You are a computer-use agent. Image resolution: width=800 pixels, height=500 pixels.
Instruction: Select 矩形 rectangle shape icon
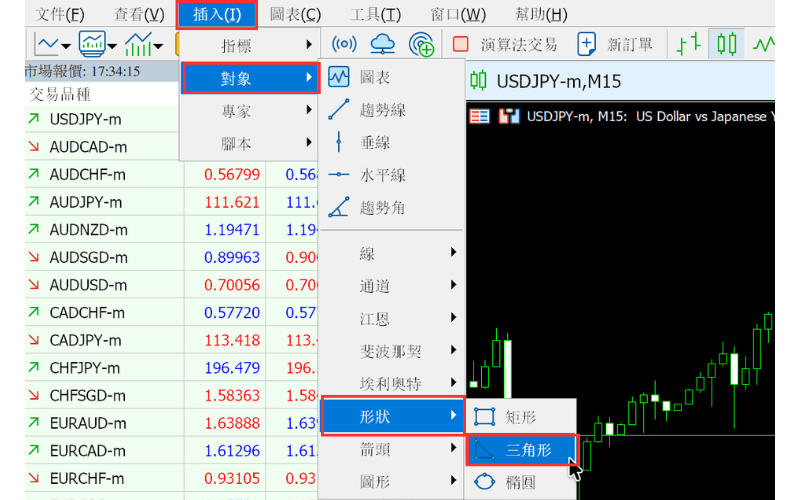pyautogui.click(x=484, y=417)
